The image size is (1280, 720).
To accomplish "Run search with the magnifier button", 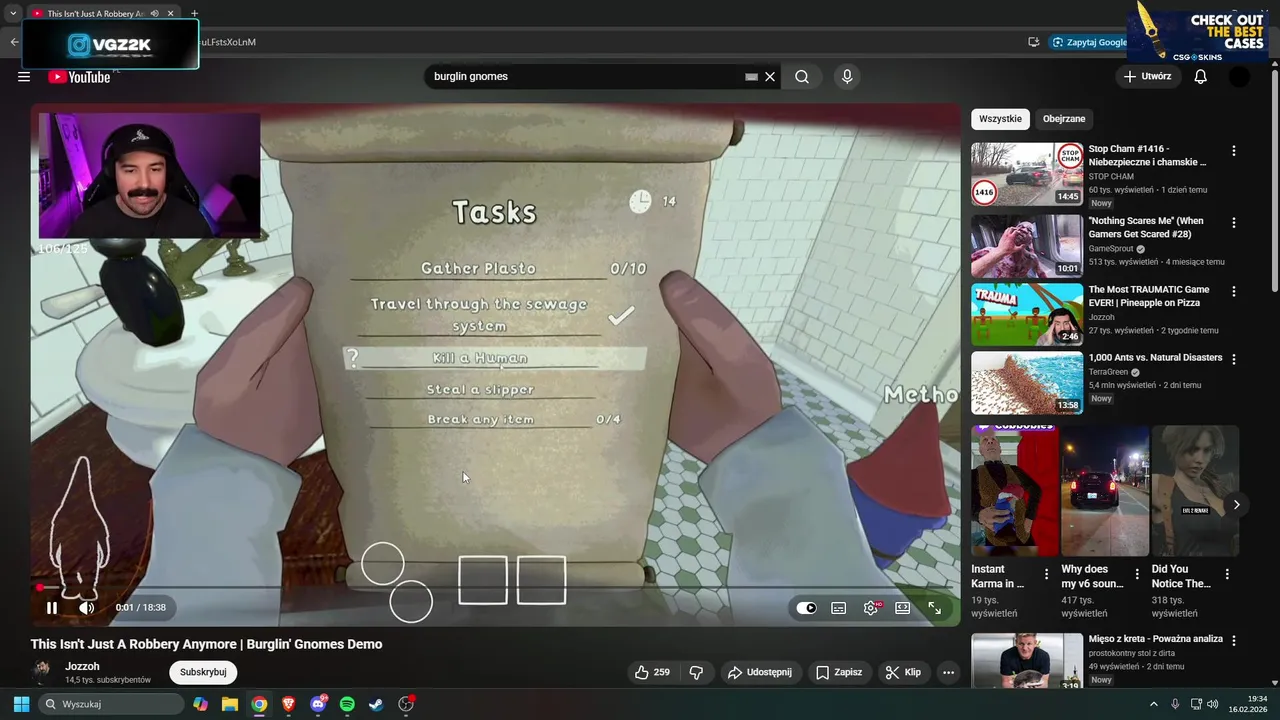I will (802, 77).
